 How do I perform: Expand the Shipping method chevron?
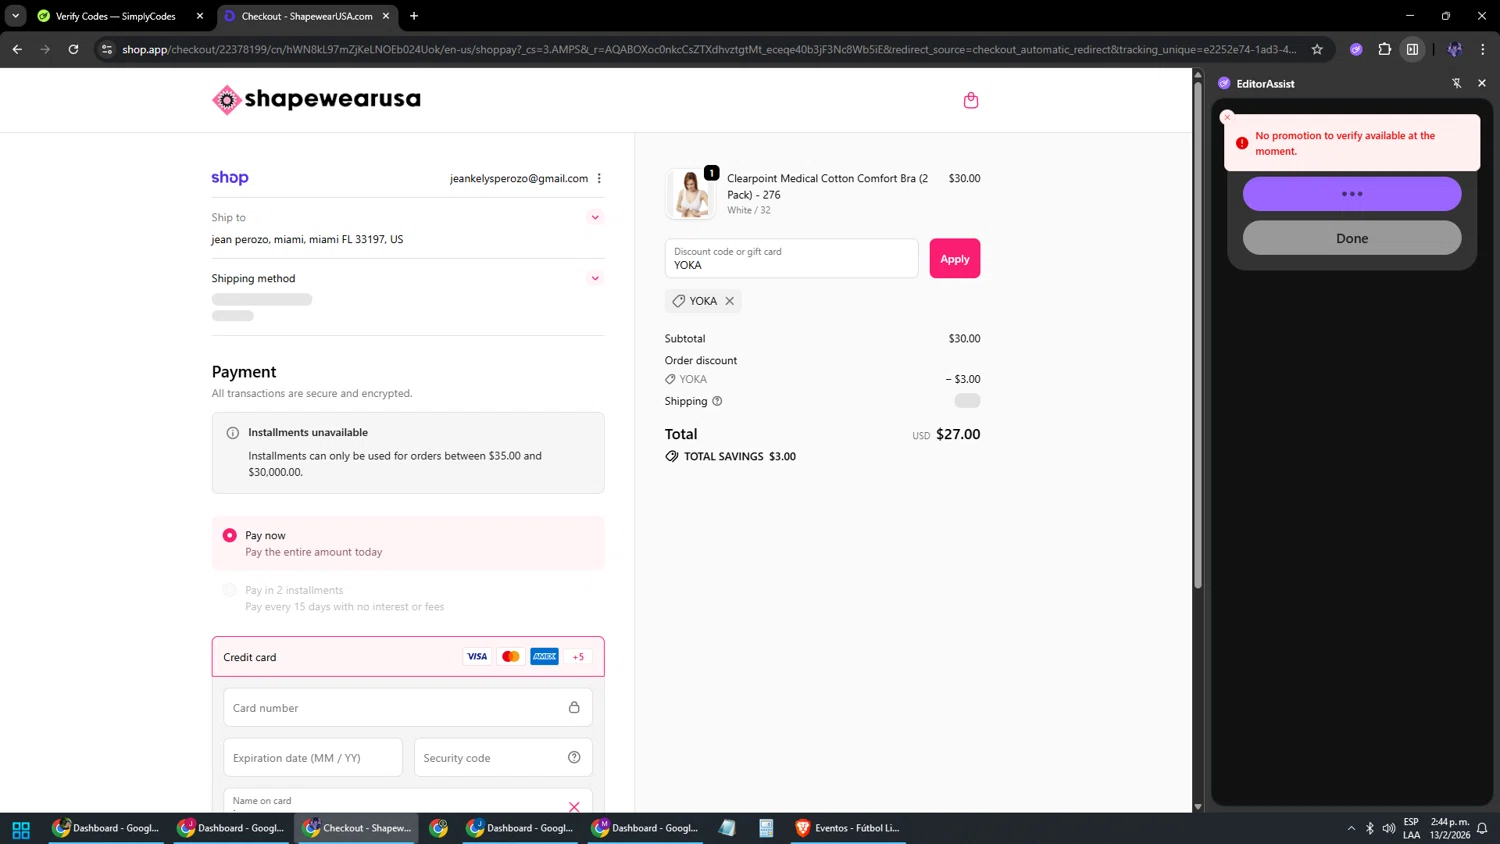point(595,278)
